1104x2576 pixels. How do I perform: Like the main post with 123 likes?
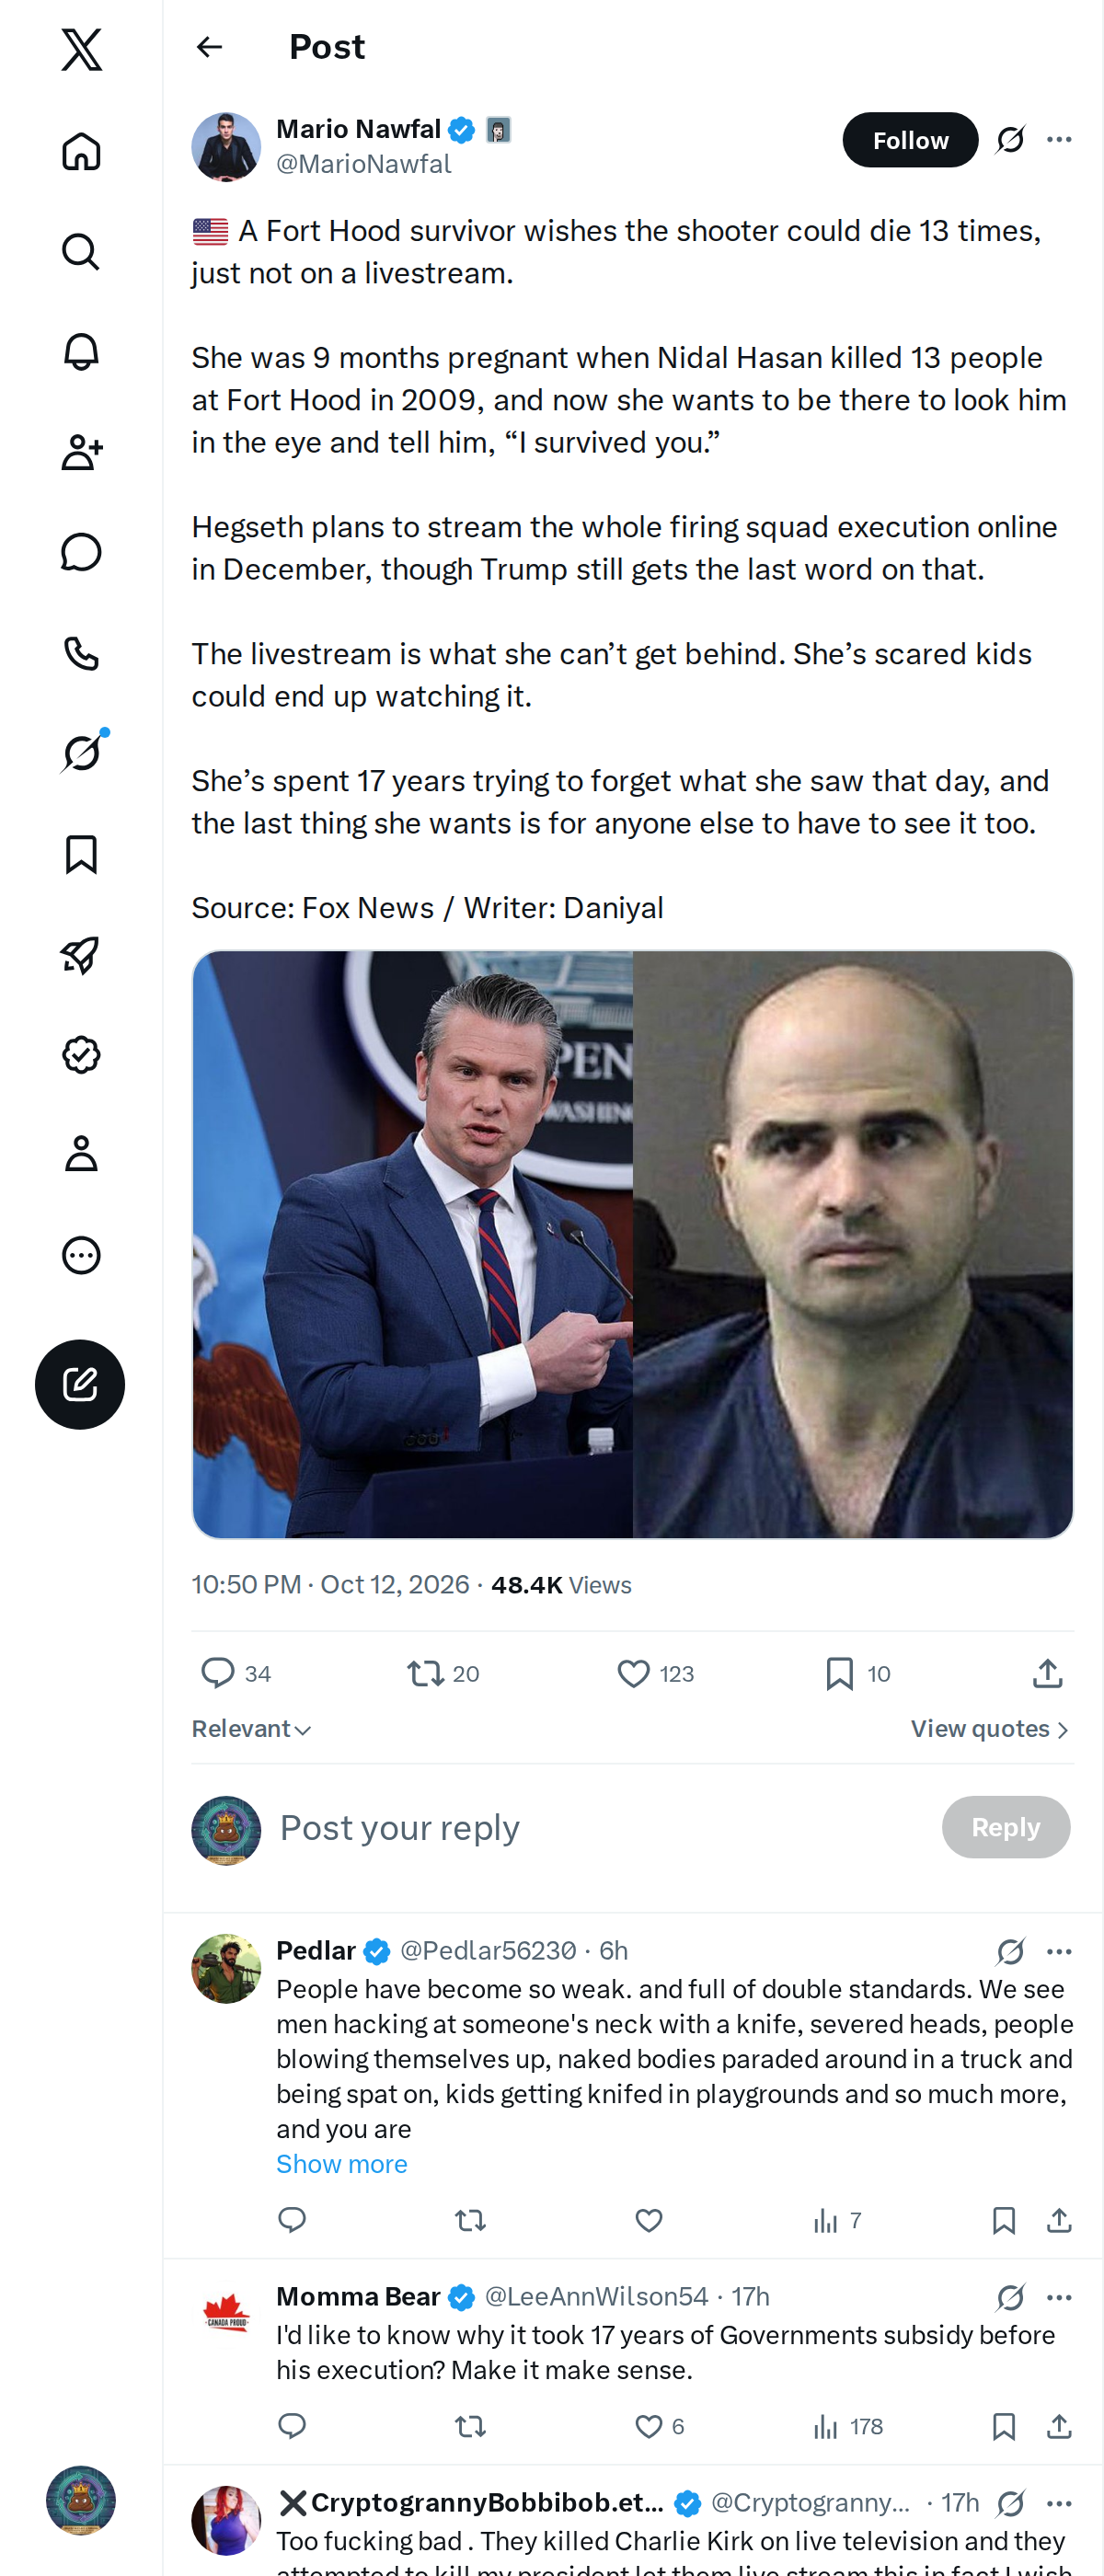(655, 1673)
